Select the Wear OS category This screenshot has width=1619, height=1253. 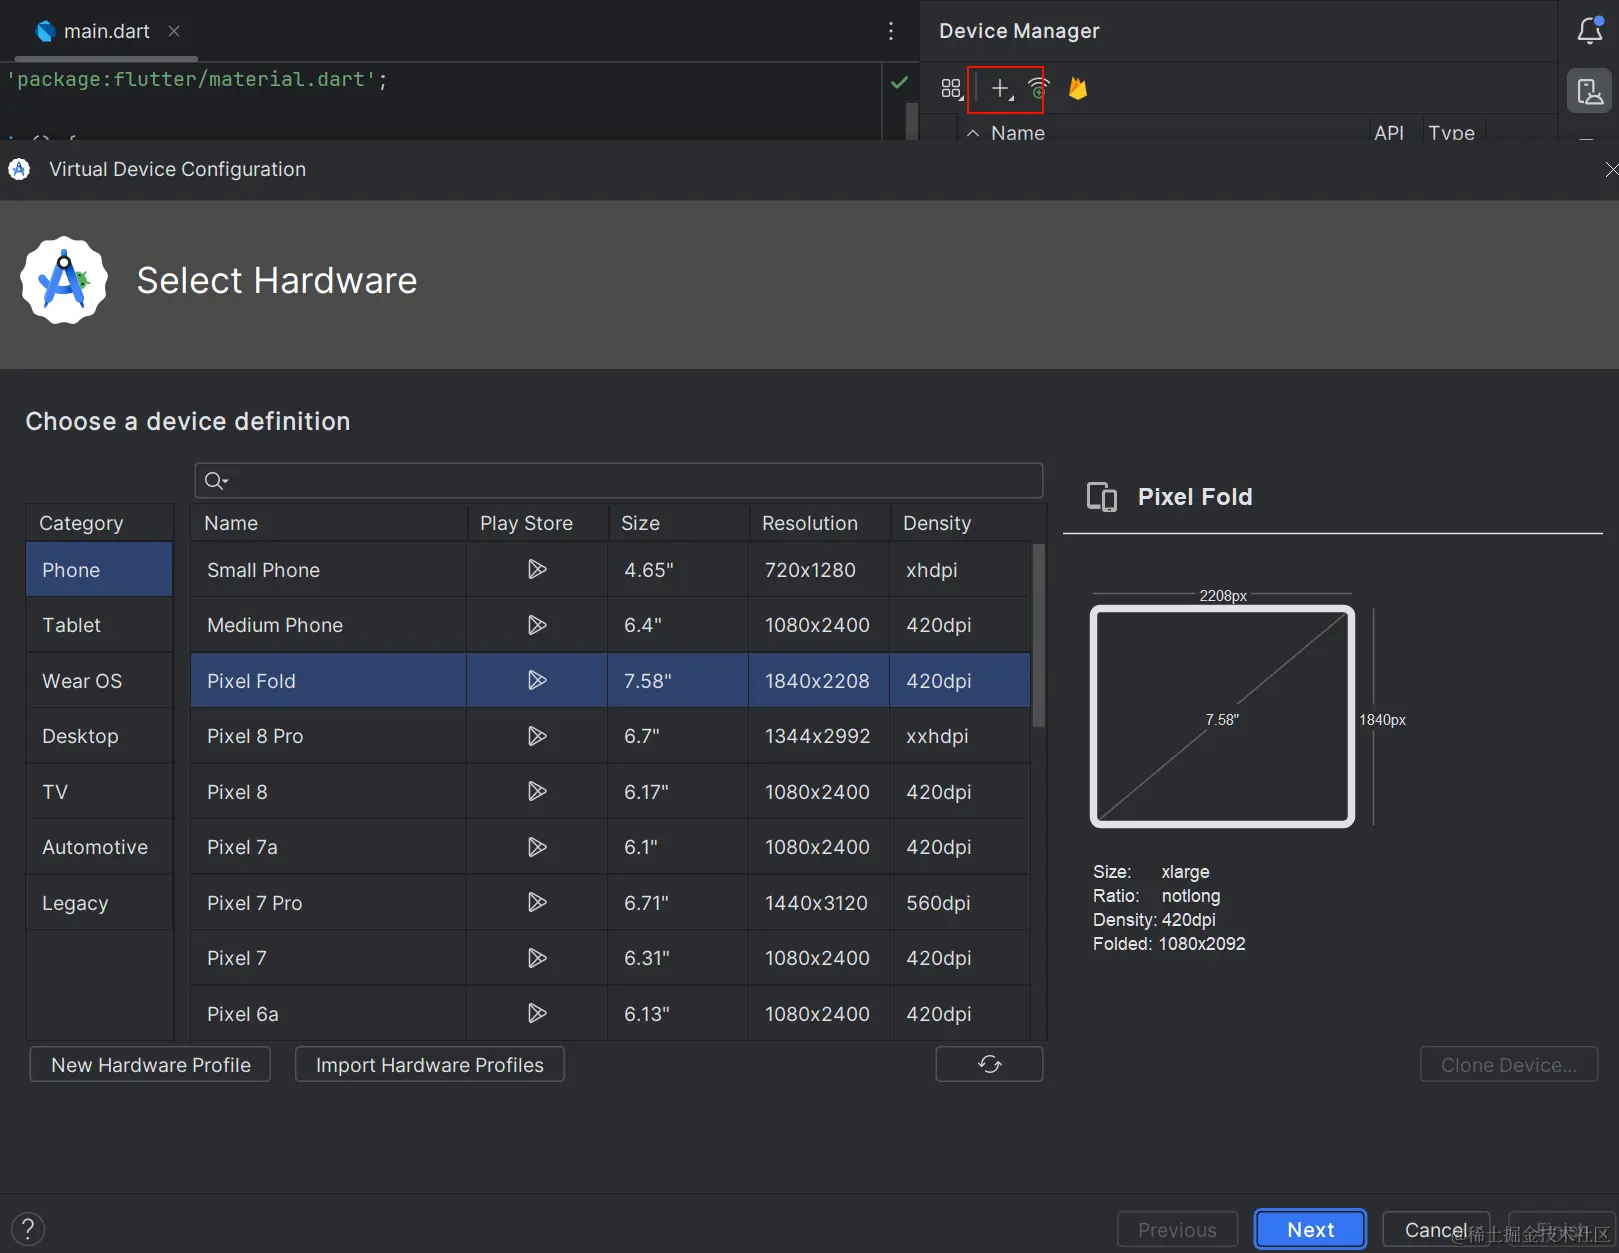point(99,681)
